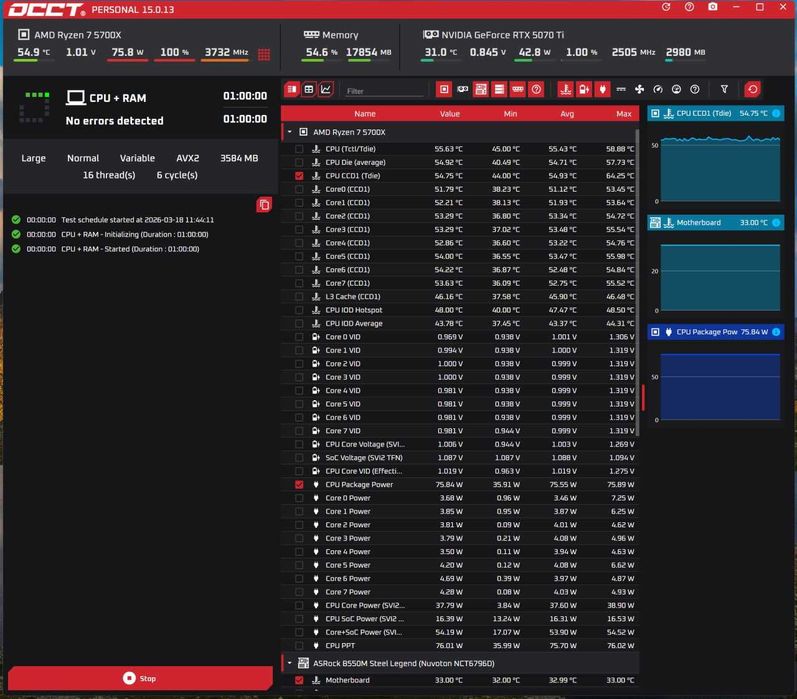This screenshot has height=699, width=797.
Task: Check the CPU Die (average) checkbox
Action: (299, 162)
